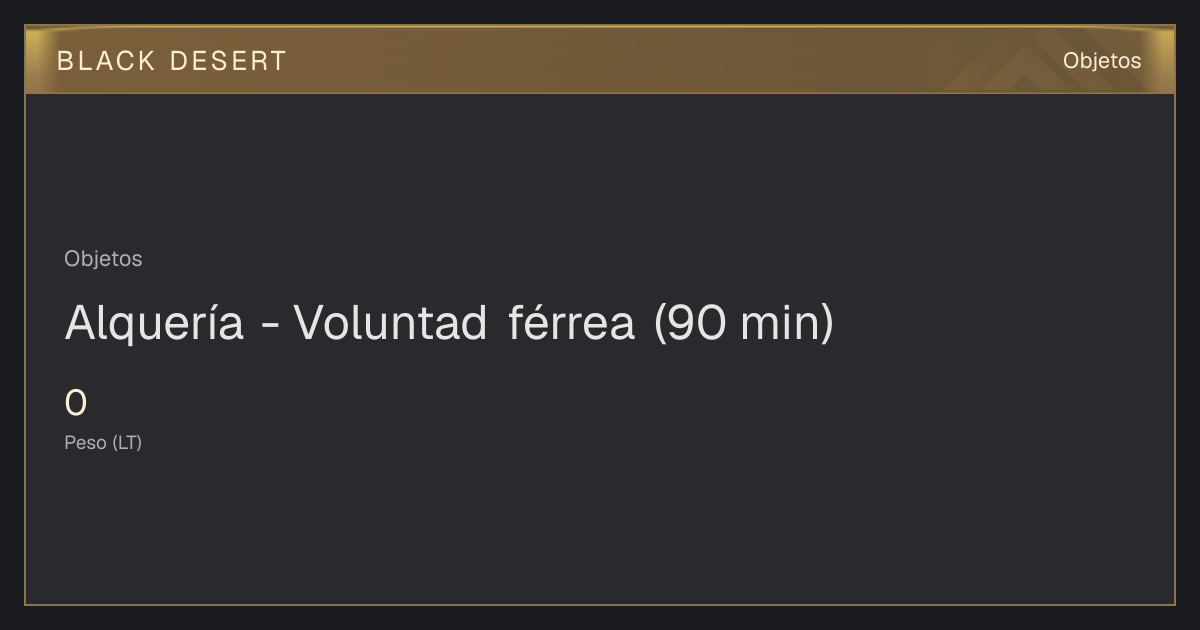Select the Peso (LT) label
The width and height of the screenshot is (1200, 630).
point(103,443)
